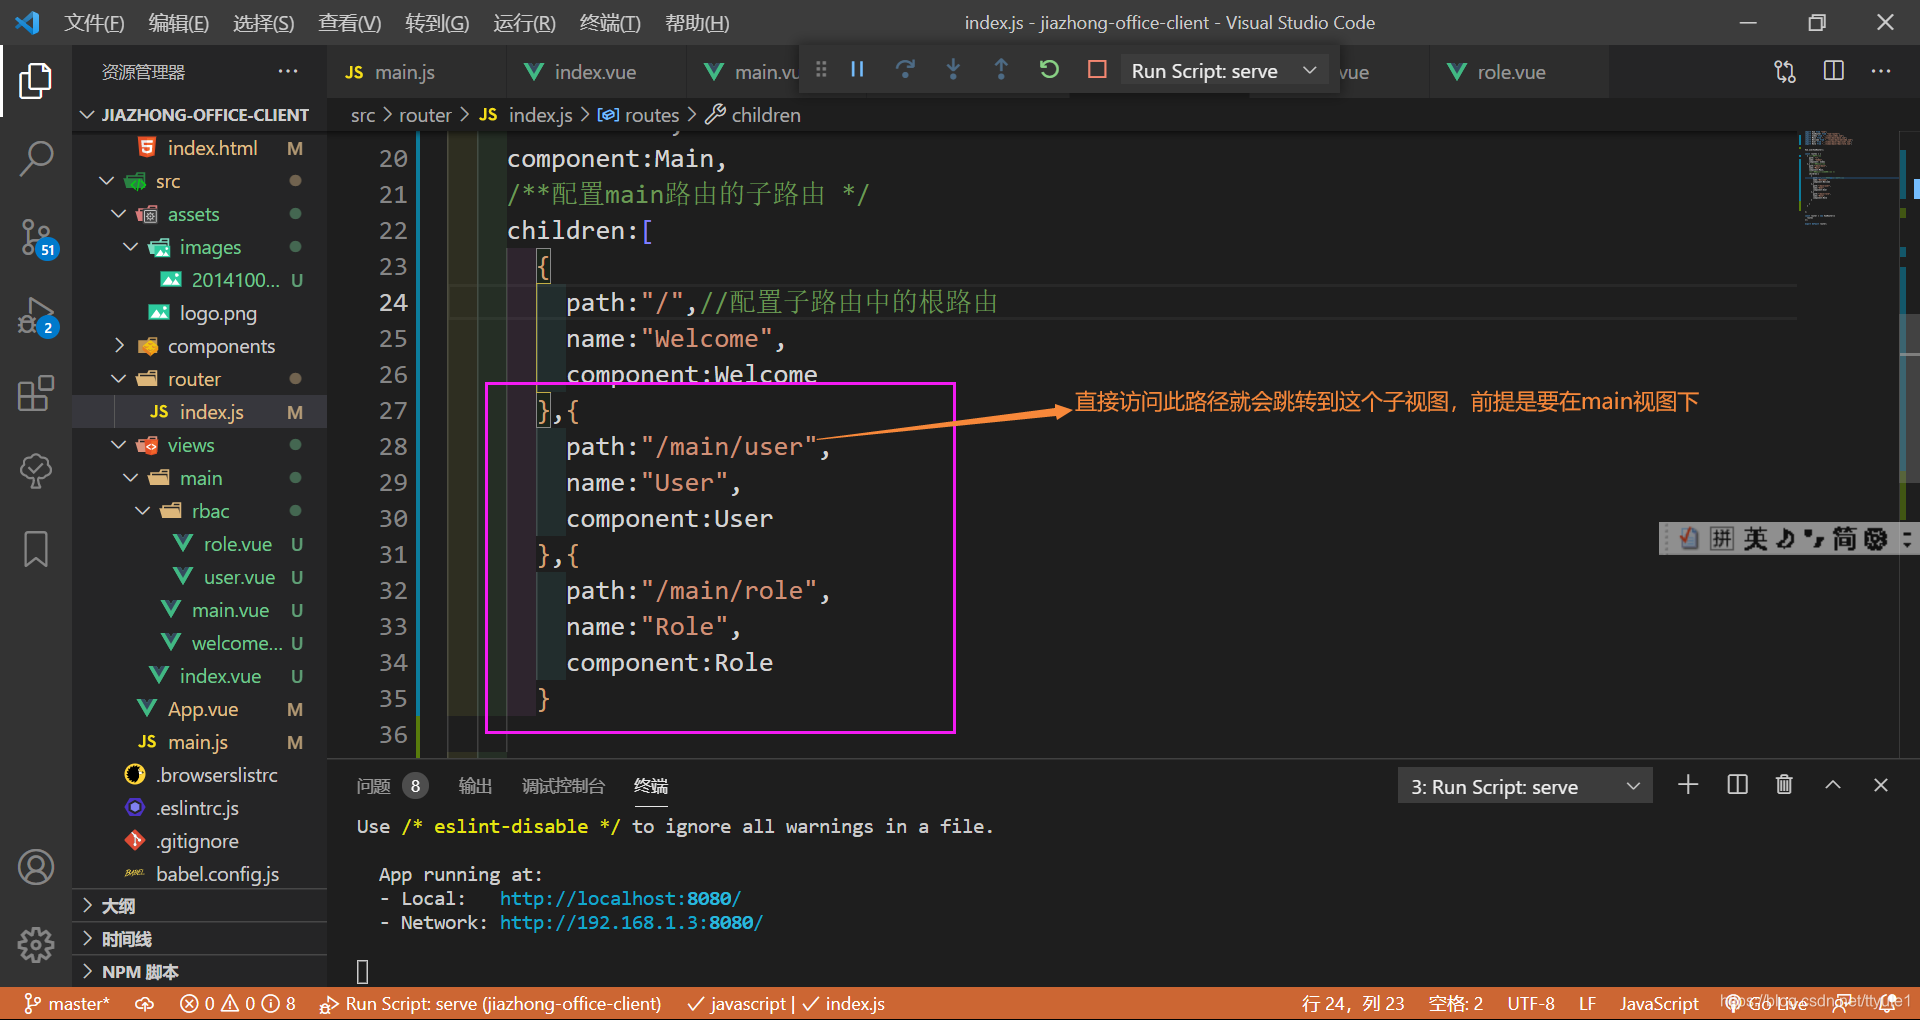This screenshot has width=1920, height=1020.
Task: Open errors and warnings status counter
Action: coord(238,1003)
